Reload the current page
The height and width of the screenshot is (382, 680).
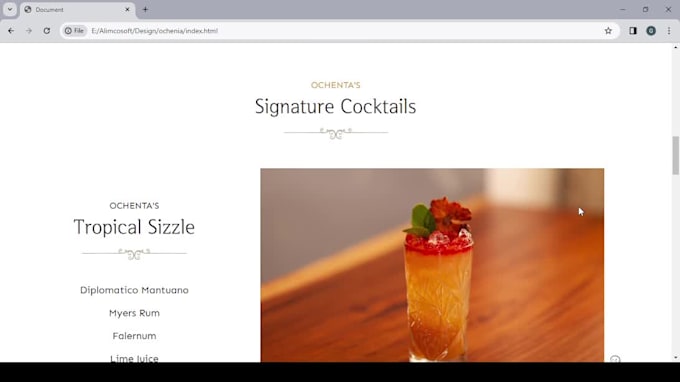(x=47, y=31)
